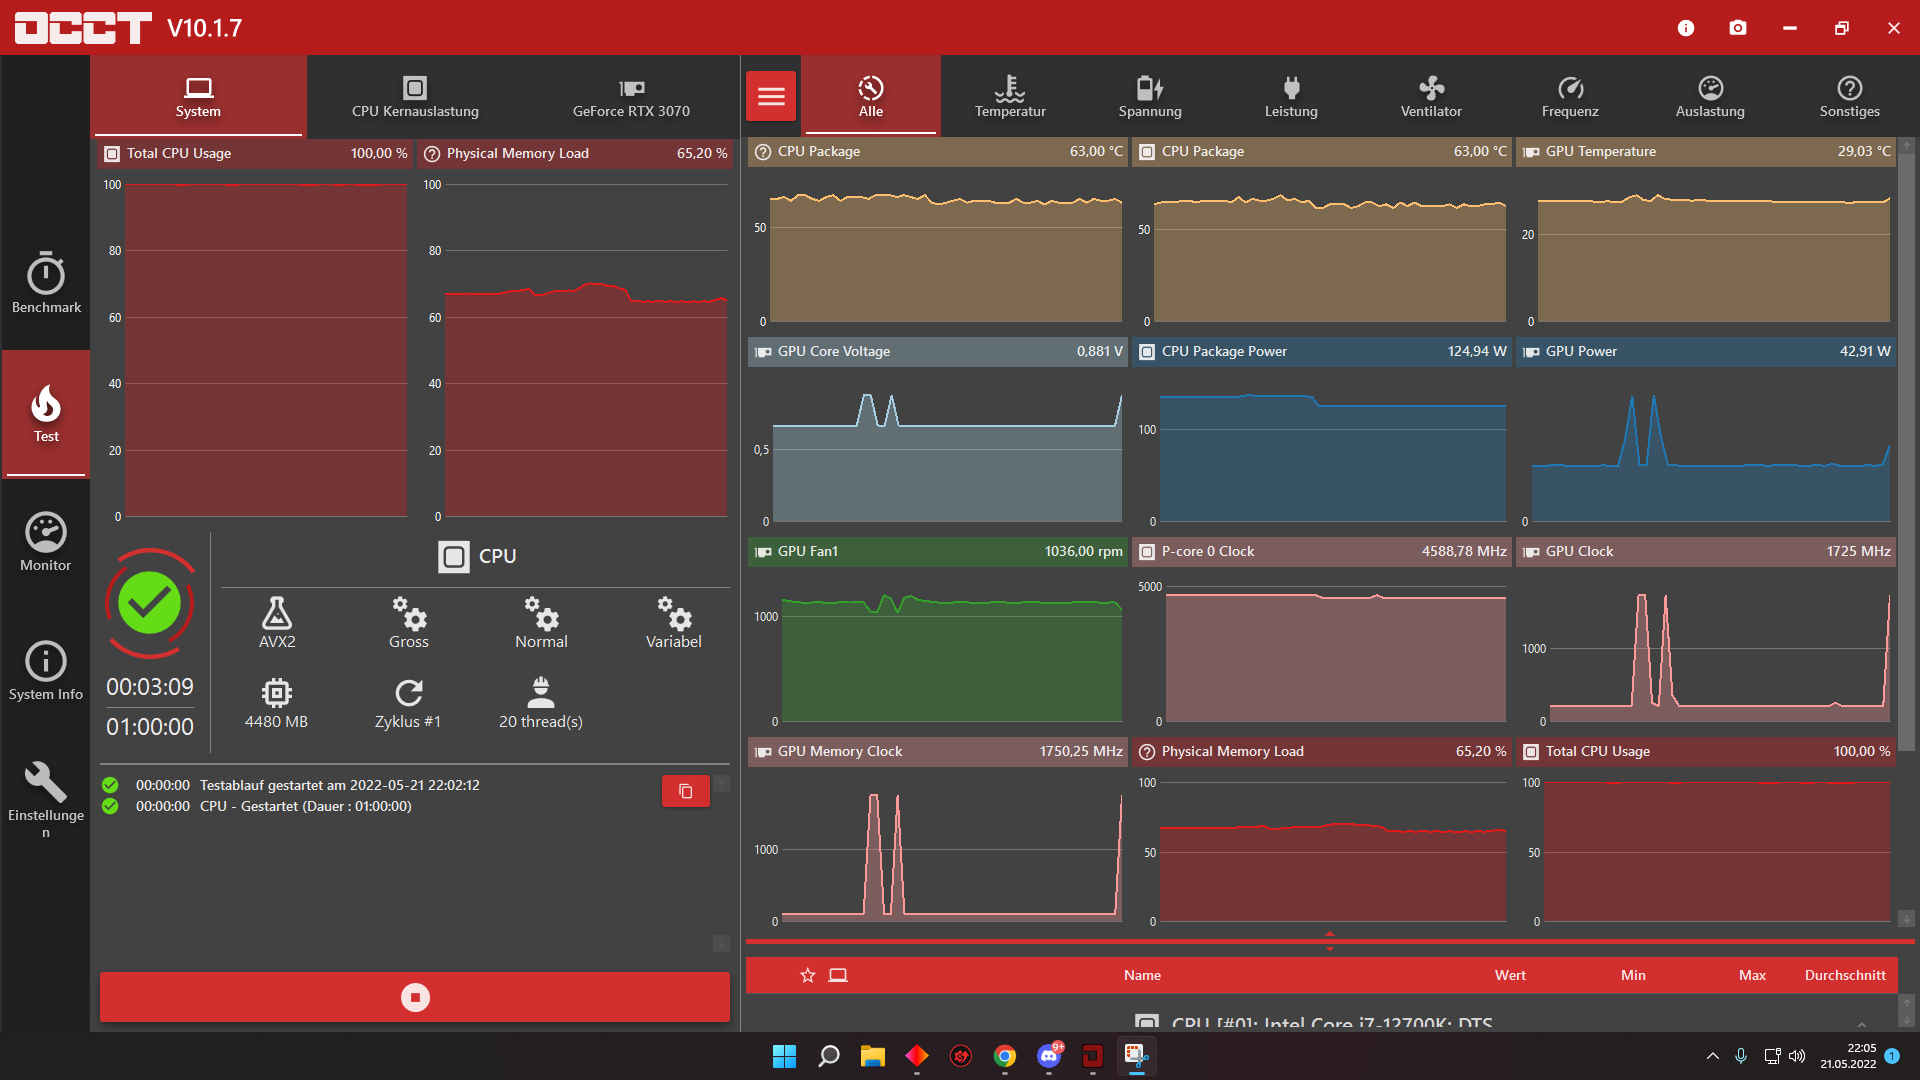Screen dimensions: 1920x1080
Task: Open System Info from sidebar
Action: coord(46,671)
